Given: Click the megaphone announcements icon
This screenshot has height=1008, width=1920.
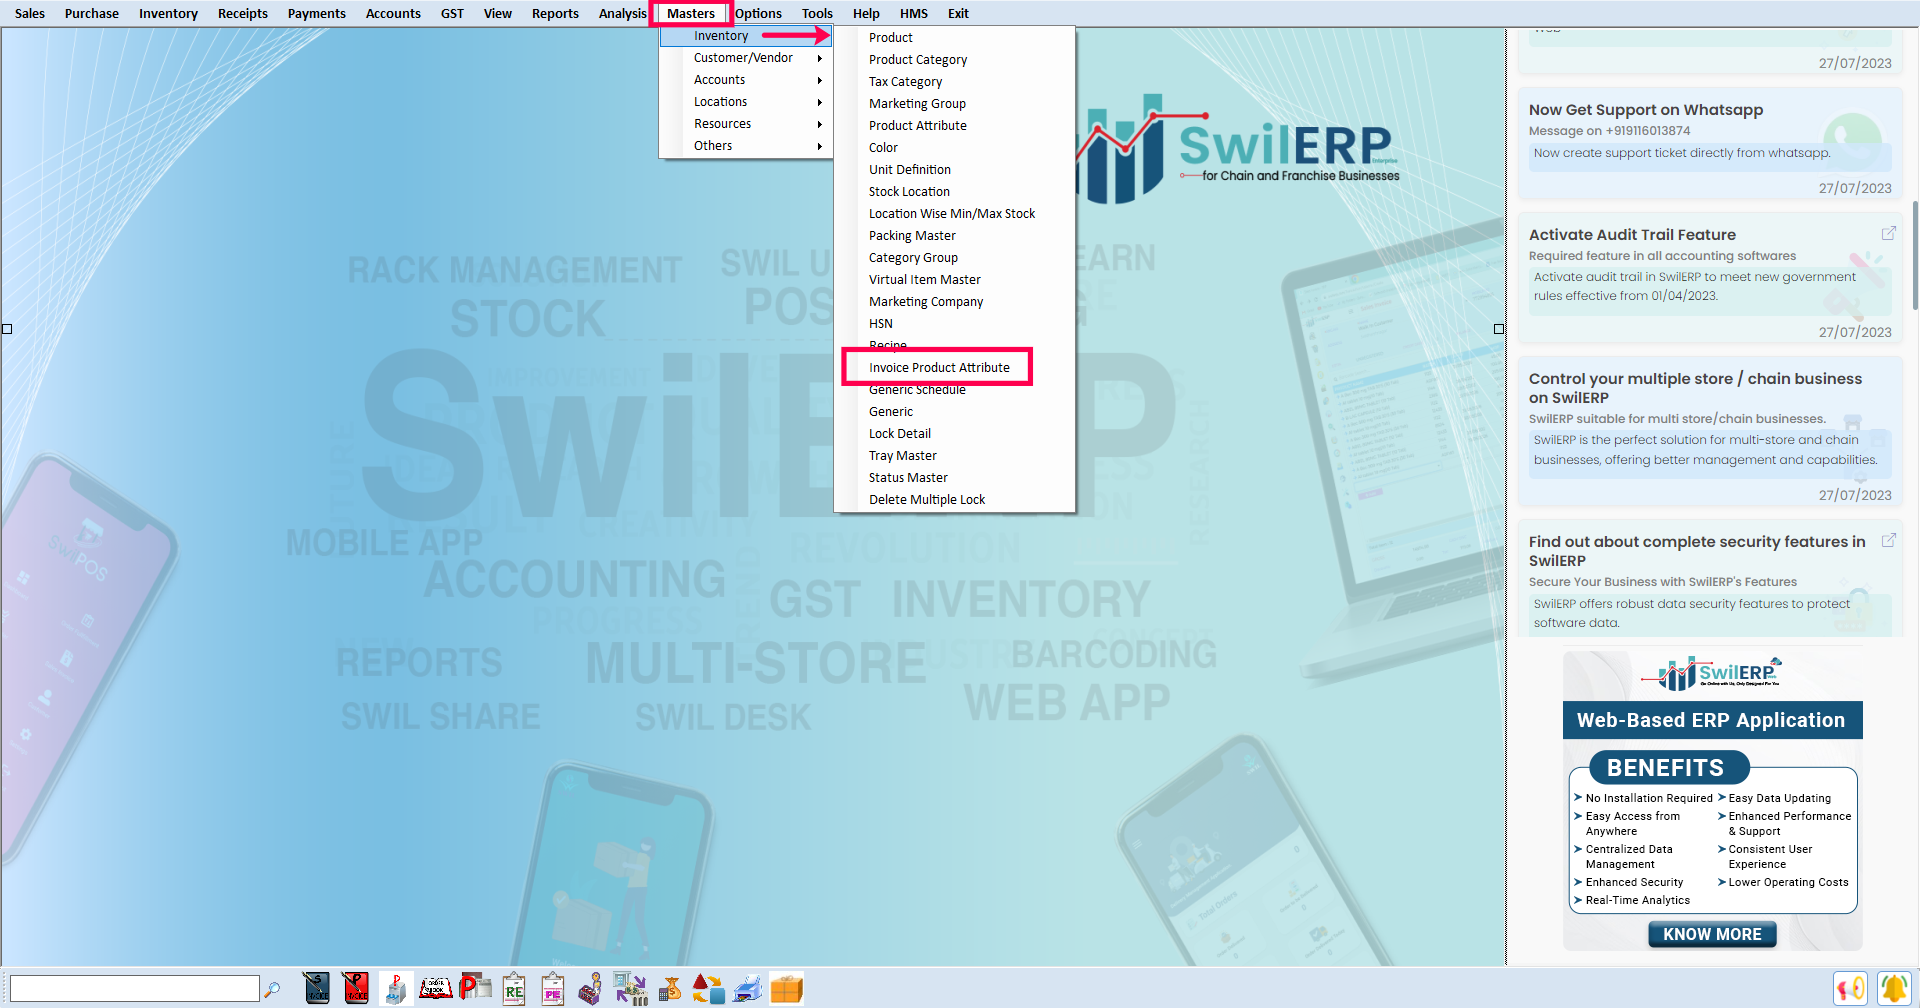Looking at the screenshot, I should tap(1850, 988).
